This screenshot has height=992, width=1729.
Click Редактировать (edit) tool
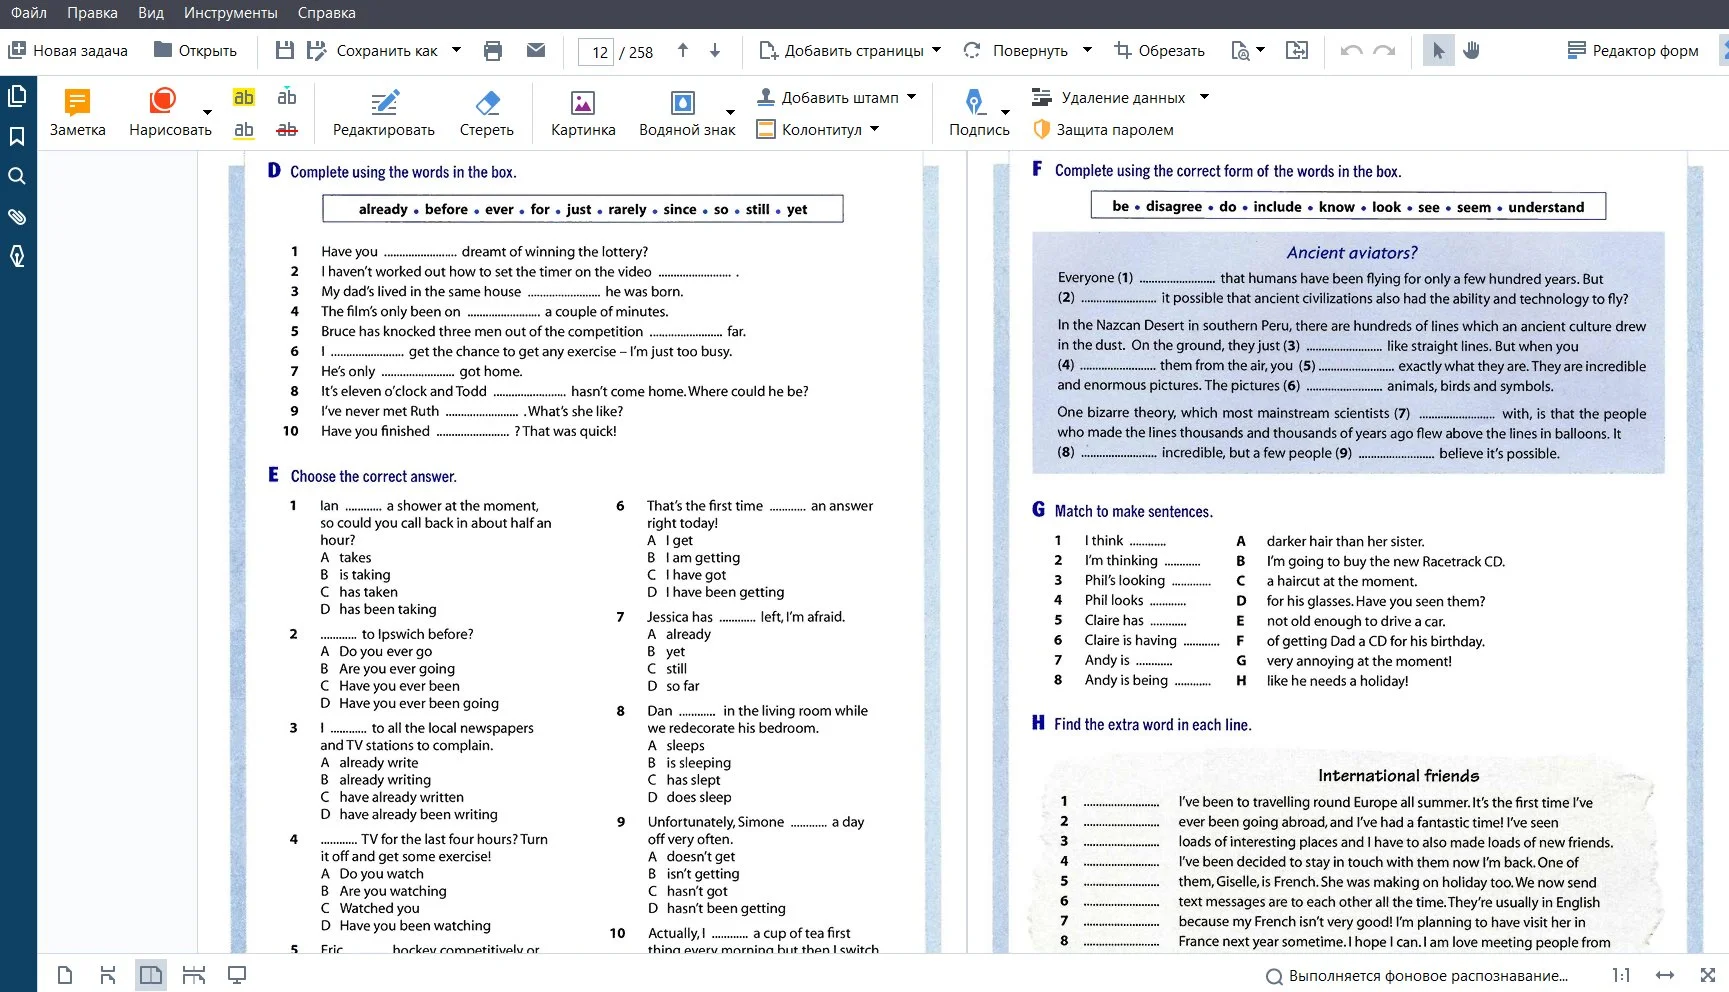pos(384,112)
